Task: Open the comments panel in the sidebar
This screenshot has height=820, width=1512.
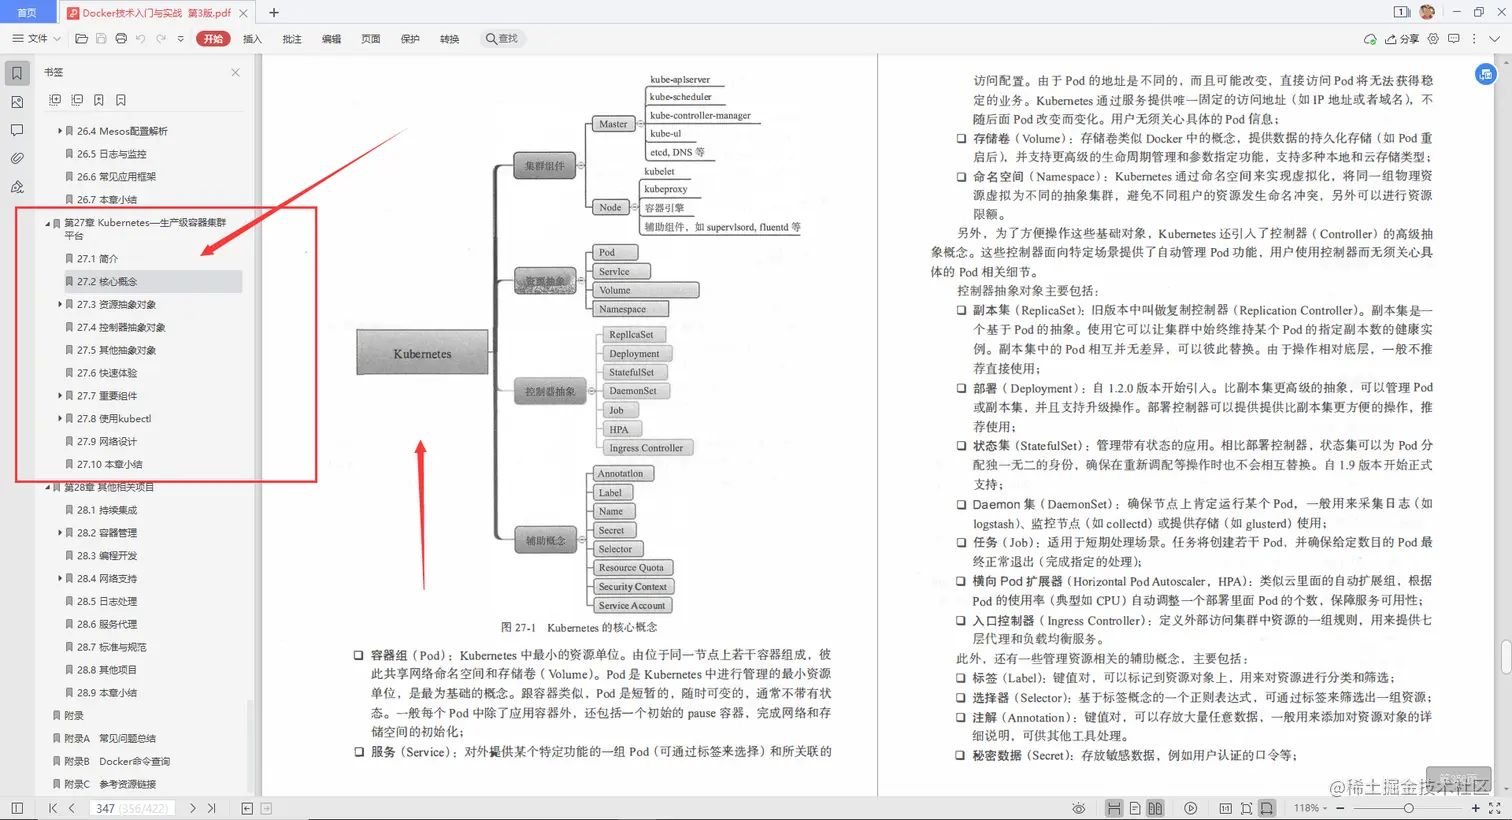Action: [x=16, y=130]
